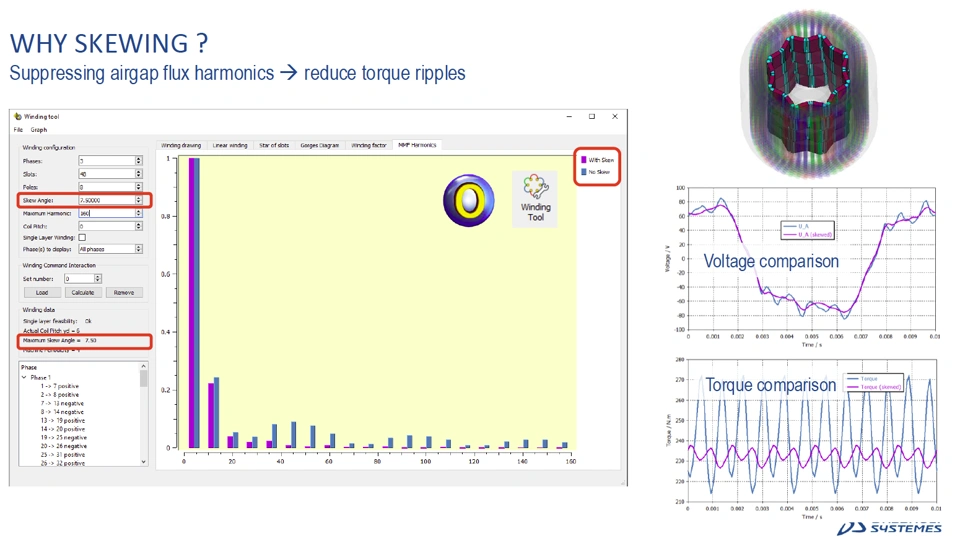Select '20 -> 26 negative' tree row
Screen dimensions: 960x544
[x=64, y=446]
